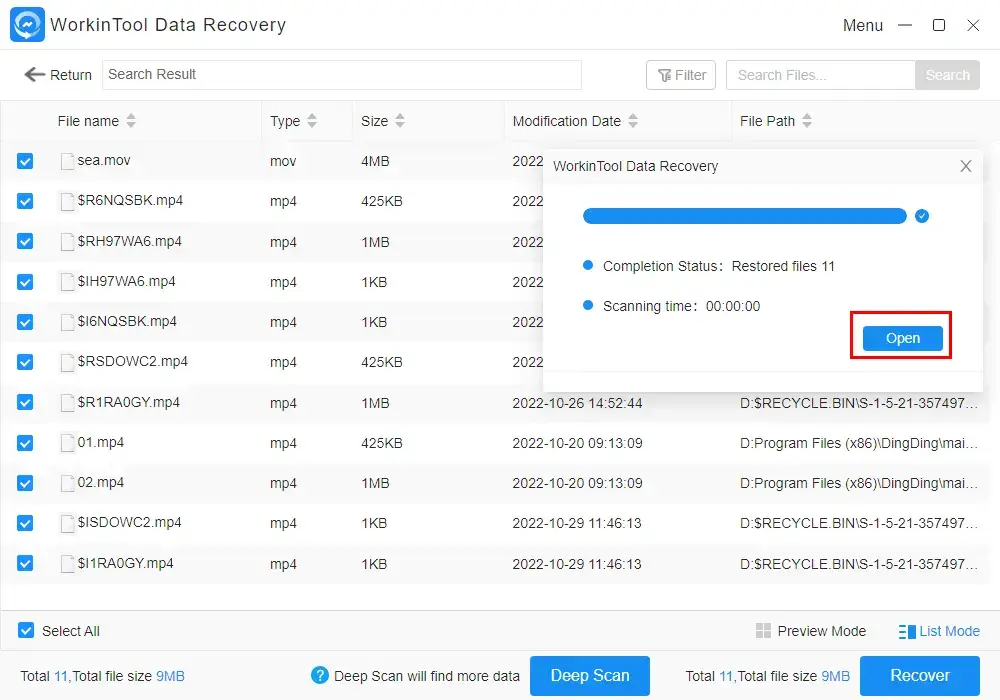Select the 01.mp4 file name
The height and width of the screenshot is (700, 1000).
tap(101, 442)
